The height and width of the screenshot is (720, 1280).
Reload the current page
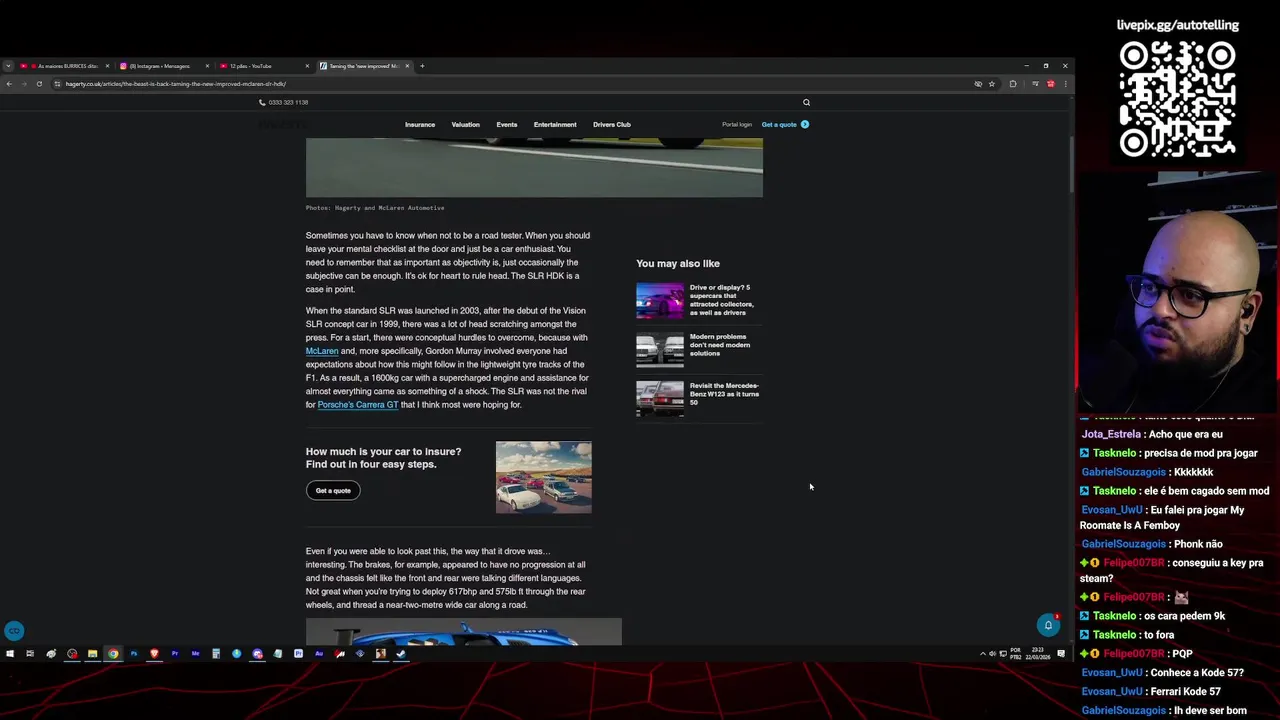click(x=39, y=84)
